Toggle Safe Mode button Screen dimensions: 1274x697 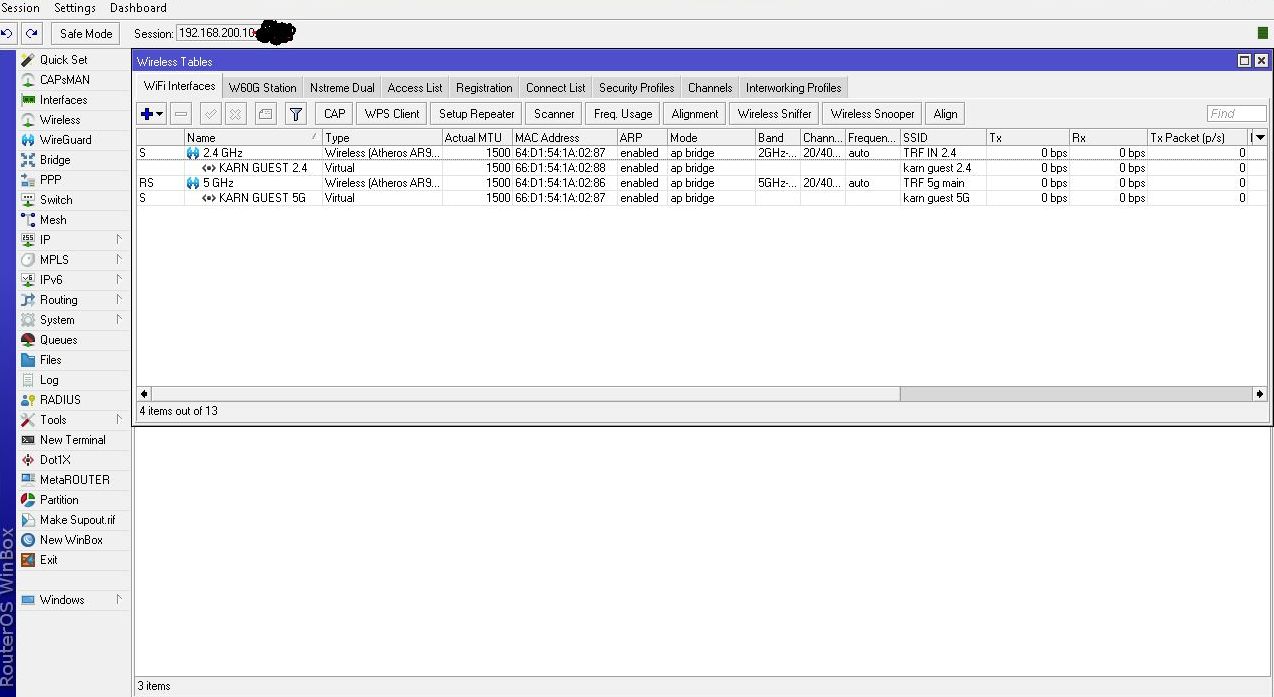86,33
